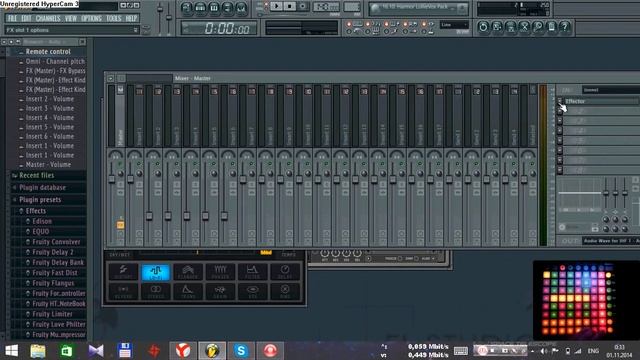Stop playback with the Stop button

289,6
